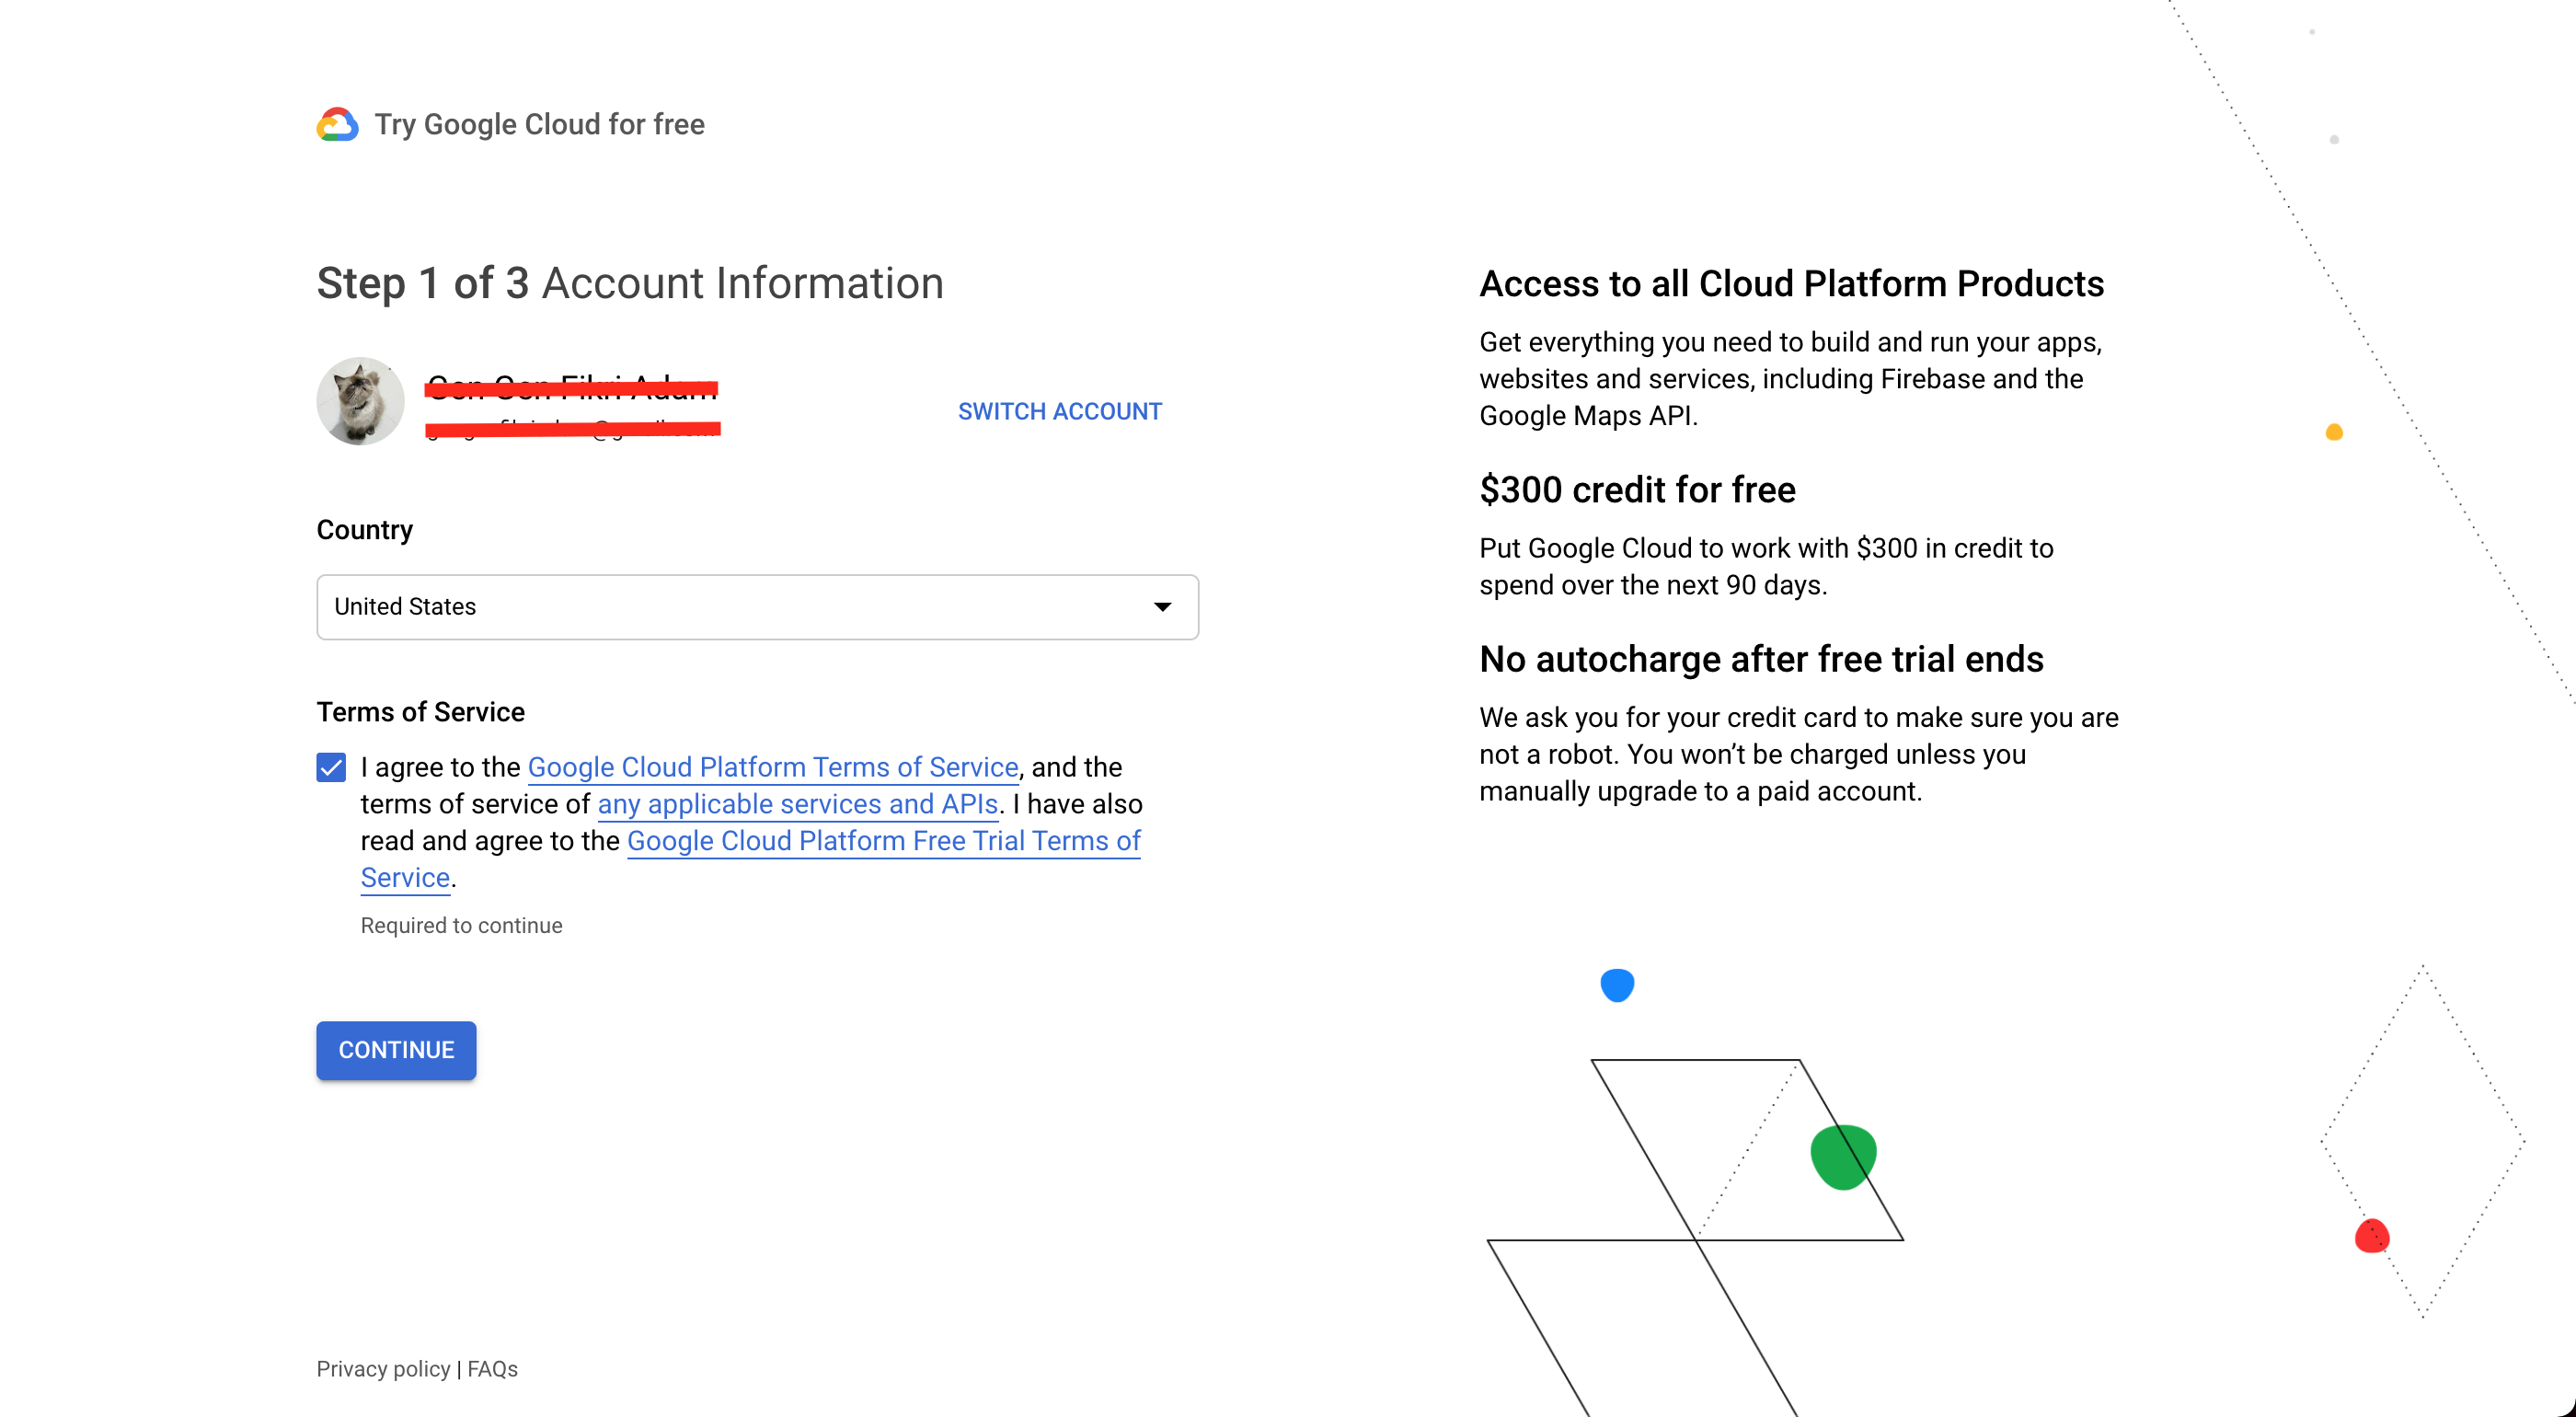The height and width of the screenshot is (1417, 2576).
Task: Click the '$300 credit for free' heading
Action: pyautogui.click(x=1637, y=490)
